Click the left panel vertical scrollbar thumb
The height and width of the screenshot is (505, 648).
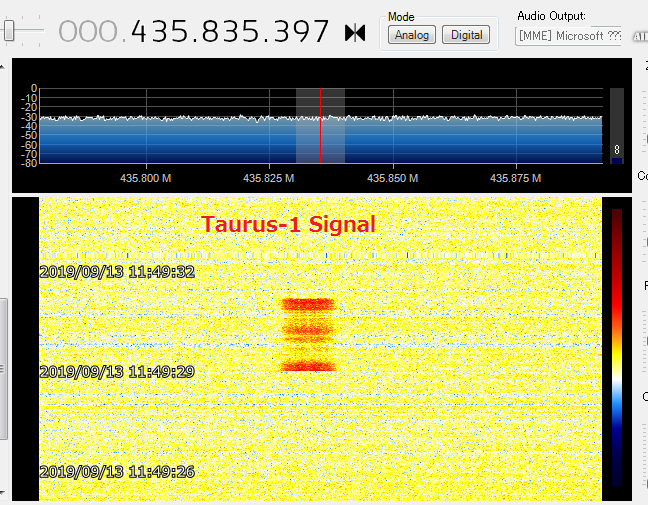[x=3, y=369]
